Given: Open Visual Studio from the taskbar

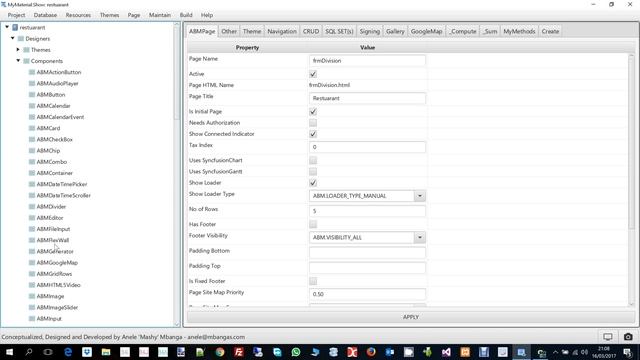Looking at the screenshot, I should click(x=446, y=352).
